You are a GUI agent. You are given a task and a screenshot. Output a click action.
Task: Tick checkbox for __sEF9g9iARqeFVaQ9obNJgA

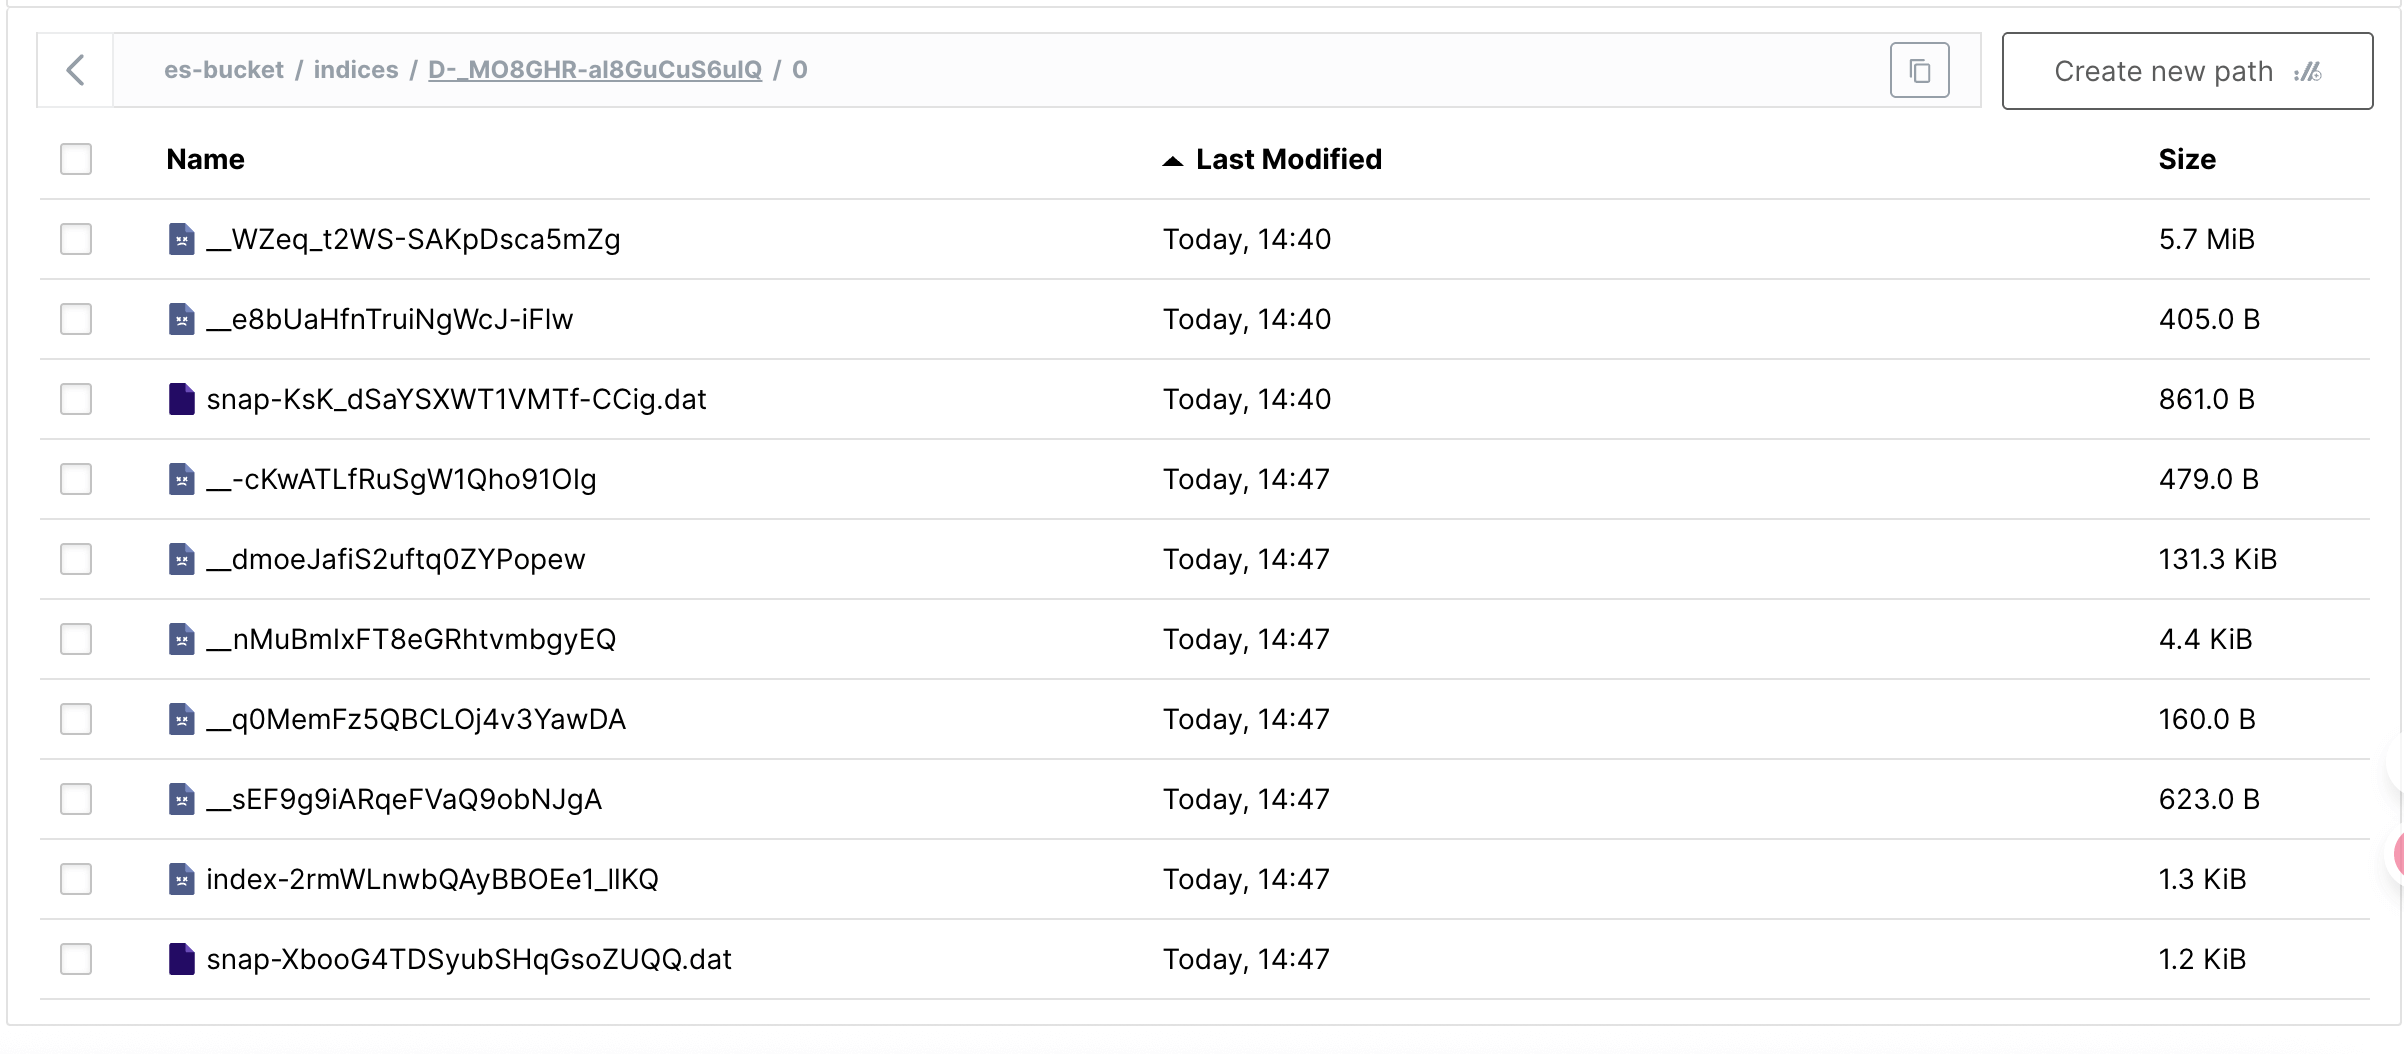[76, 799]
